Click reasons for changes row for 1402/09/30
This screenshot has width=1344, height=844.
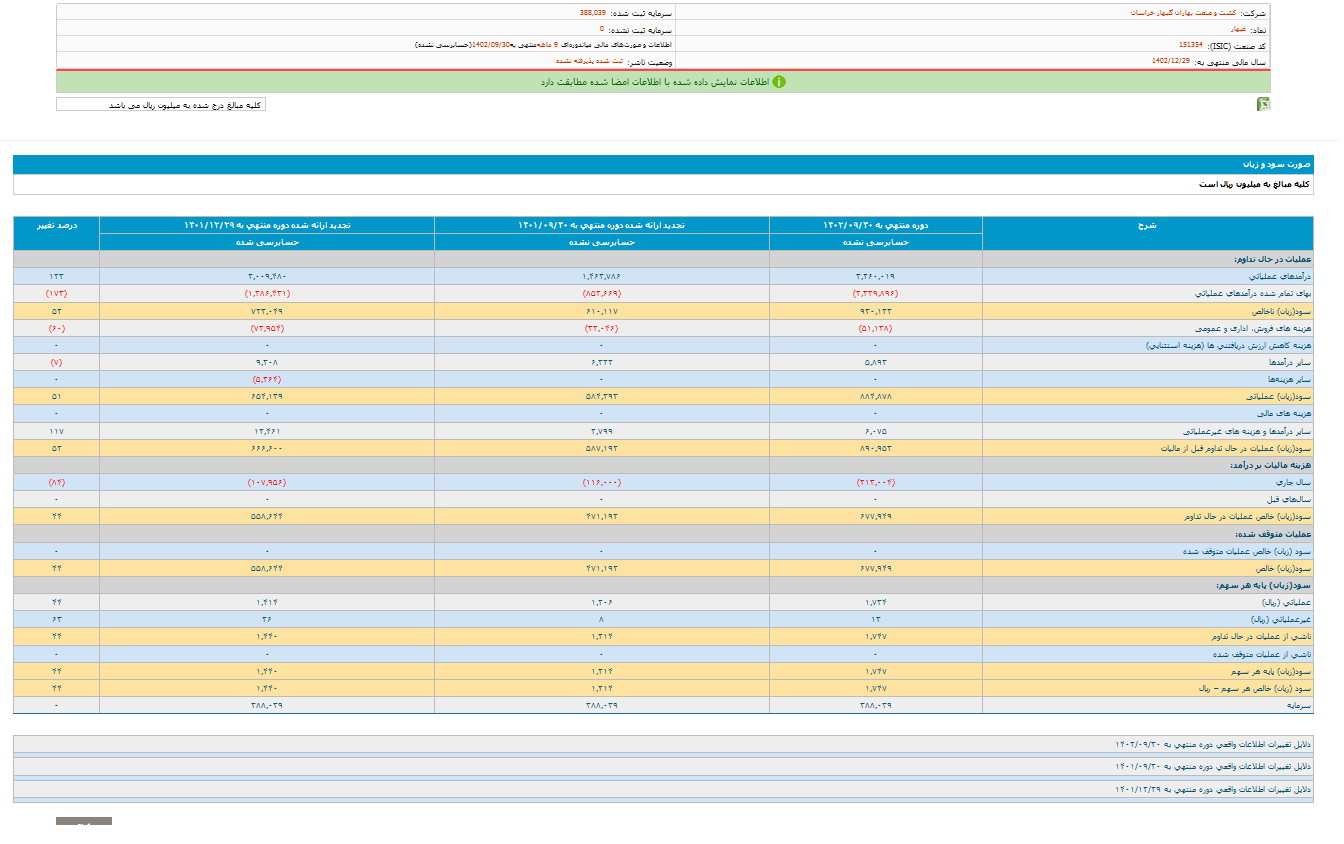[x=1211, y=745]
